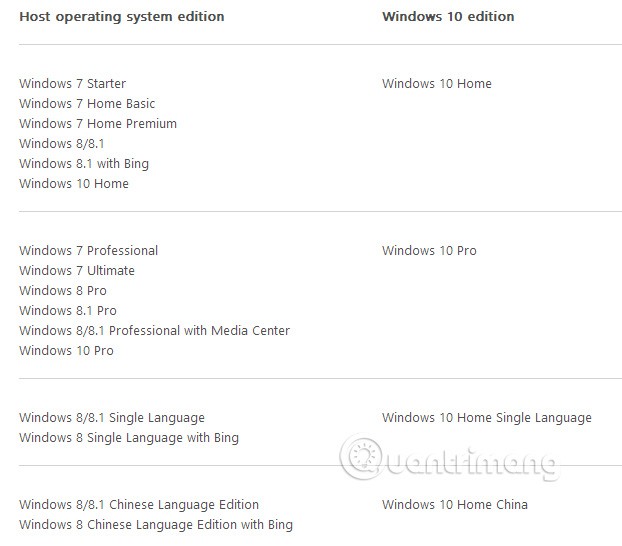Click Professional with Media Center entry
This screenshot has width=622, height=546.
[x=154, y=331]
